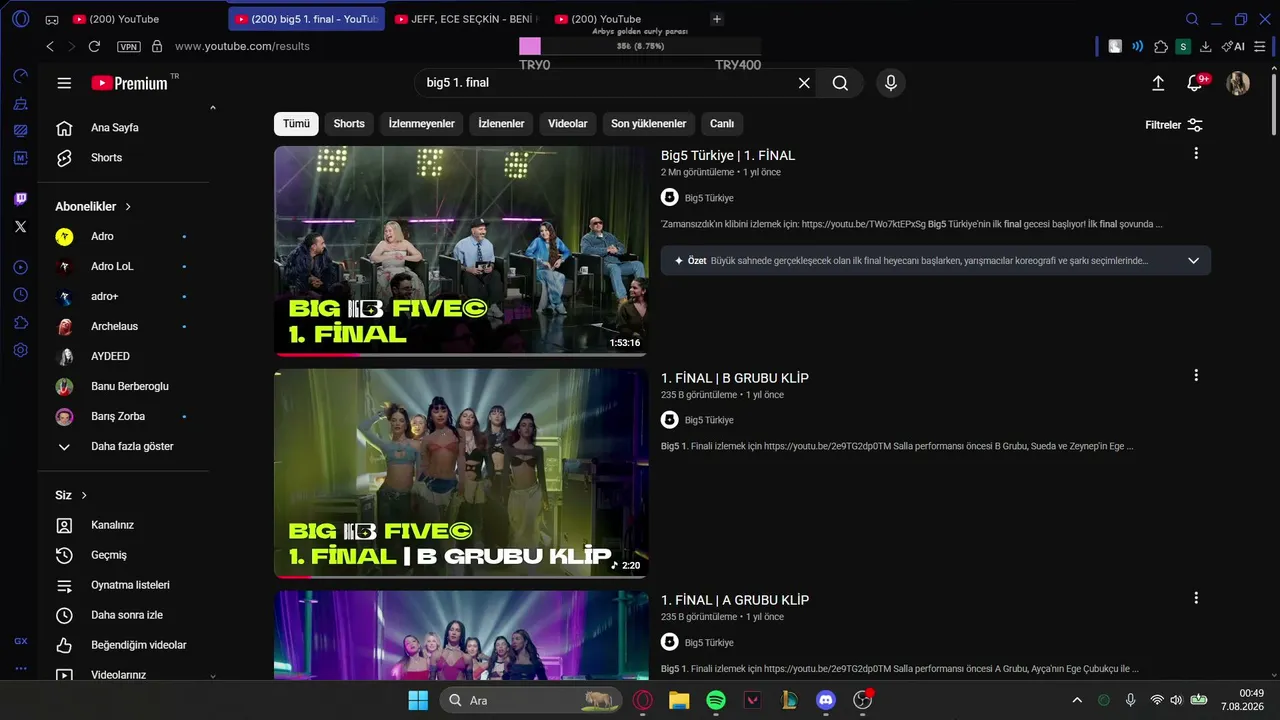Select the İzlenenler filter chip
This screenshot has height=720, width=1280.
click(x=501, y=124)
